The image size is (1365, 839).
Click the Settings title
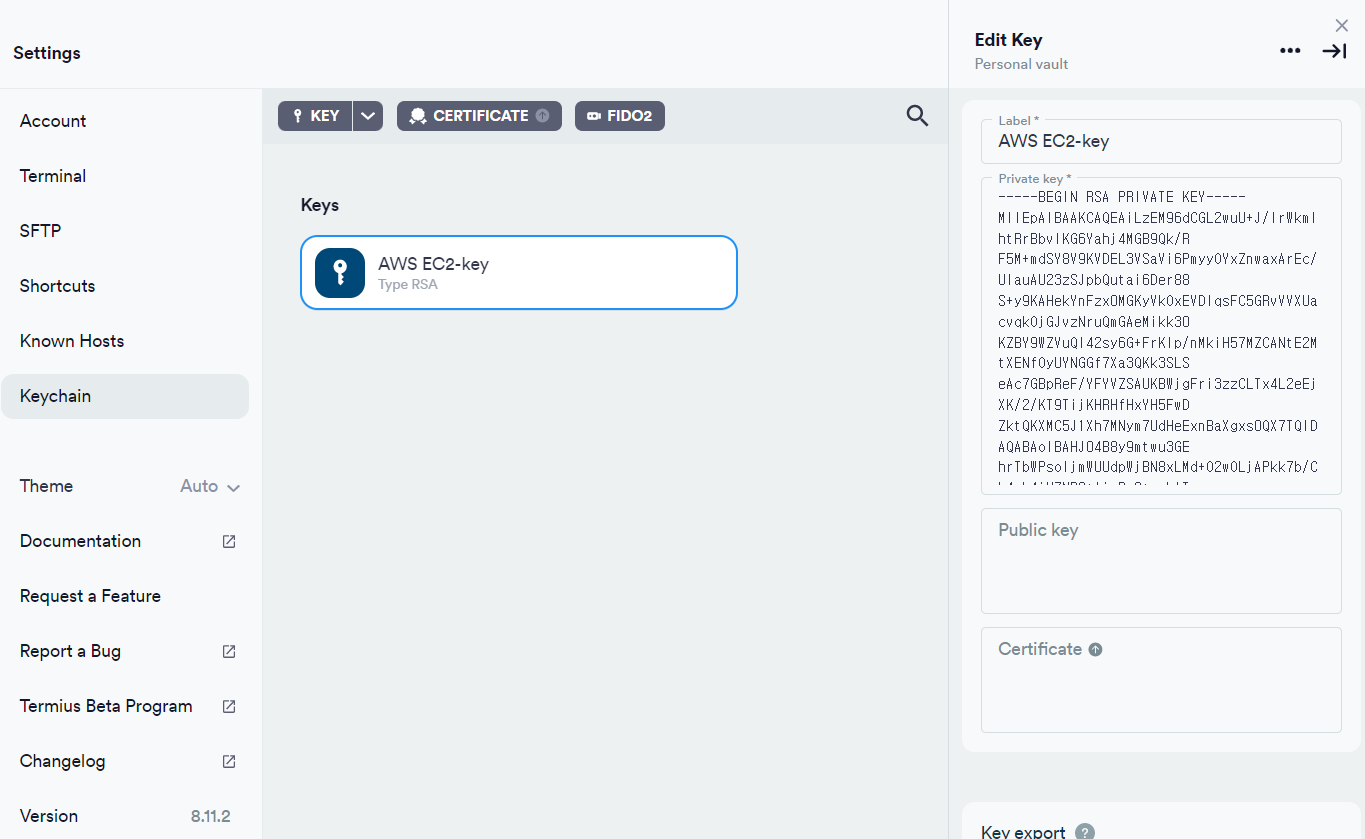[x=47, y=53]
